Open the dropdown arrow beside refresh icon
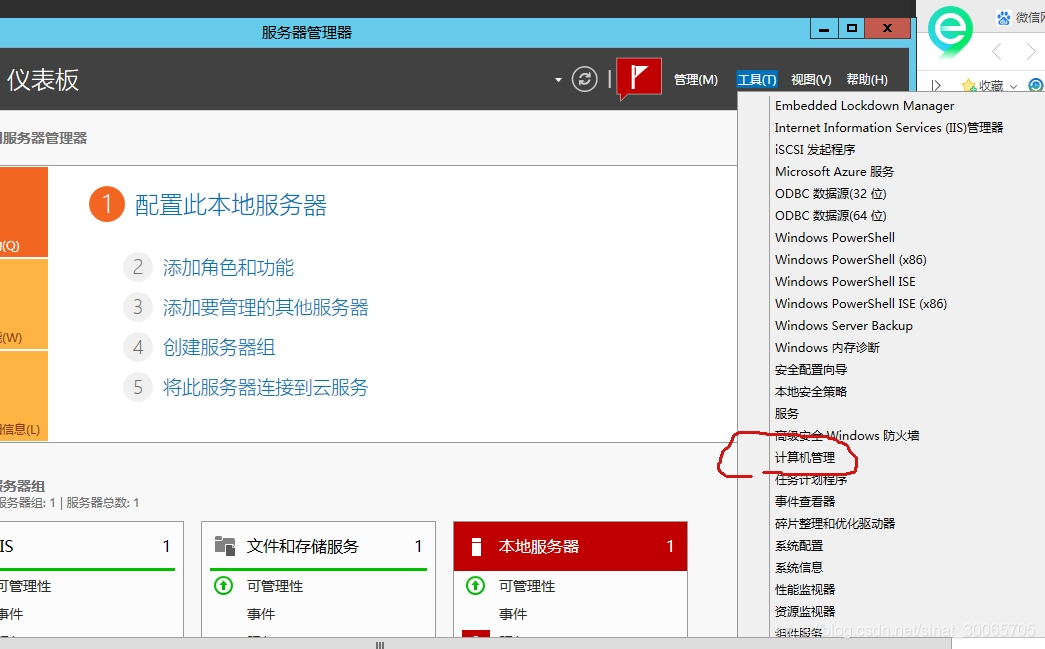The height and width of the screenshot is (649, 1045). [x=558, y=80]
